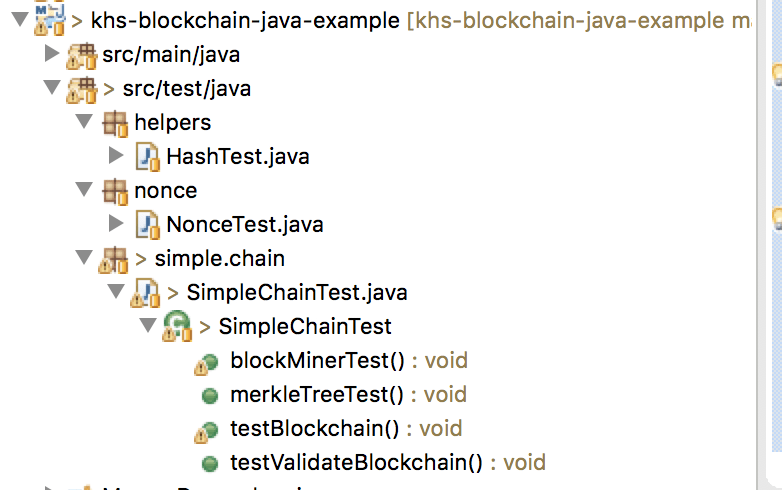The image size is (782, 490).
Task: Click the src/main/java source folder icon
Action: click(x=81, y=56)
